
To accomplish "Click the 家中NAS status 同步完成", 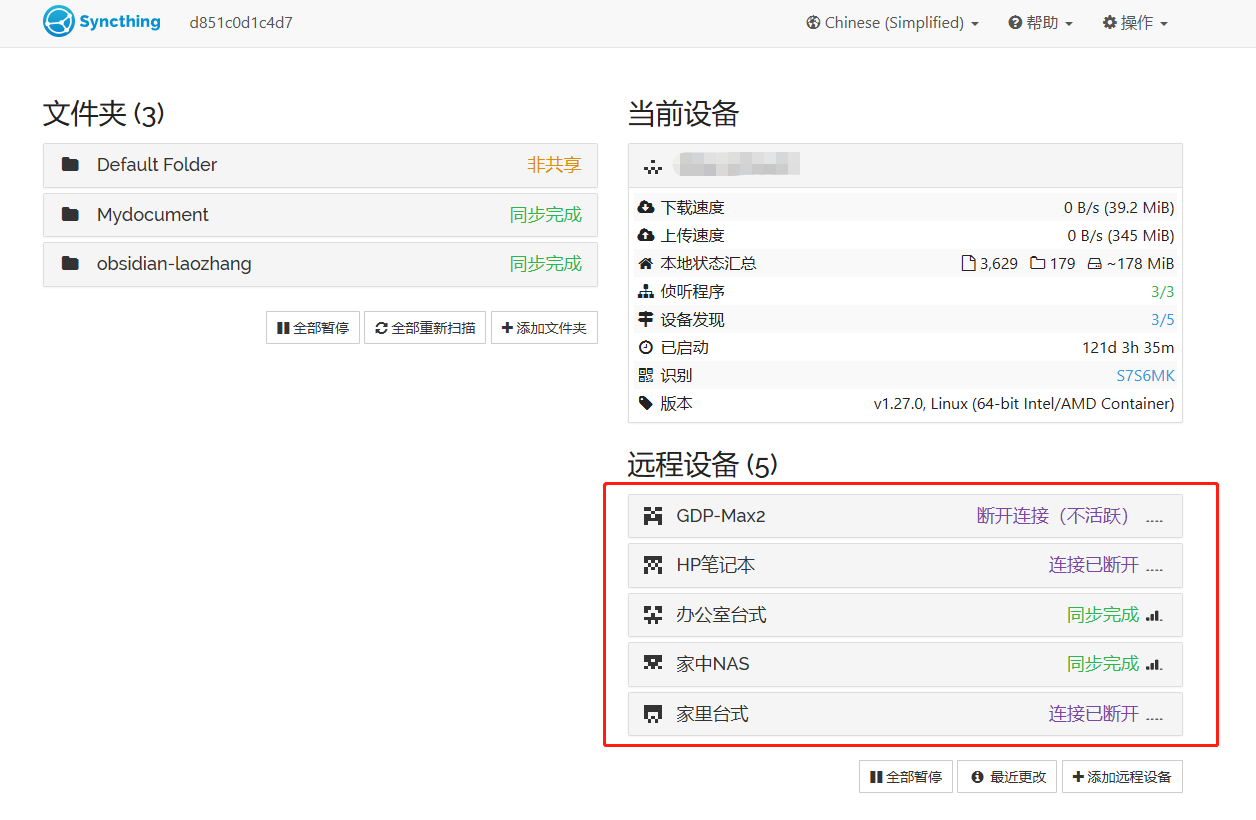I will pyautogui.click(x=1103, y=664).
